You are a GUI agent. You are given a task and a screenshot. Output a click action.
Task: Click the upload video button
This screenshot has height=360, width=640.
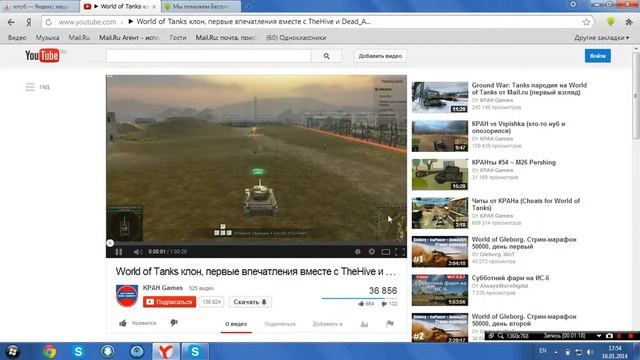click(x=380, y=56)
